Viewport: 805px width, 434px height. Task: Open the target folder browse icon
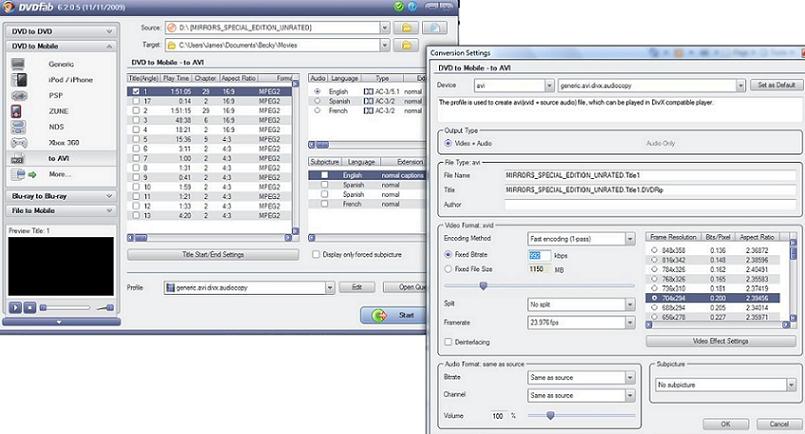(405, 45)
